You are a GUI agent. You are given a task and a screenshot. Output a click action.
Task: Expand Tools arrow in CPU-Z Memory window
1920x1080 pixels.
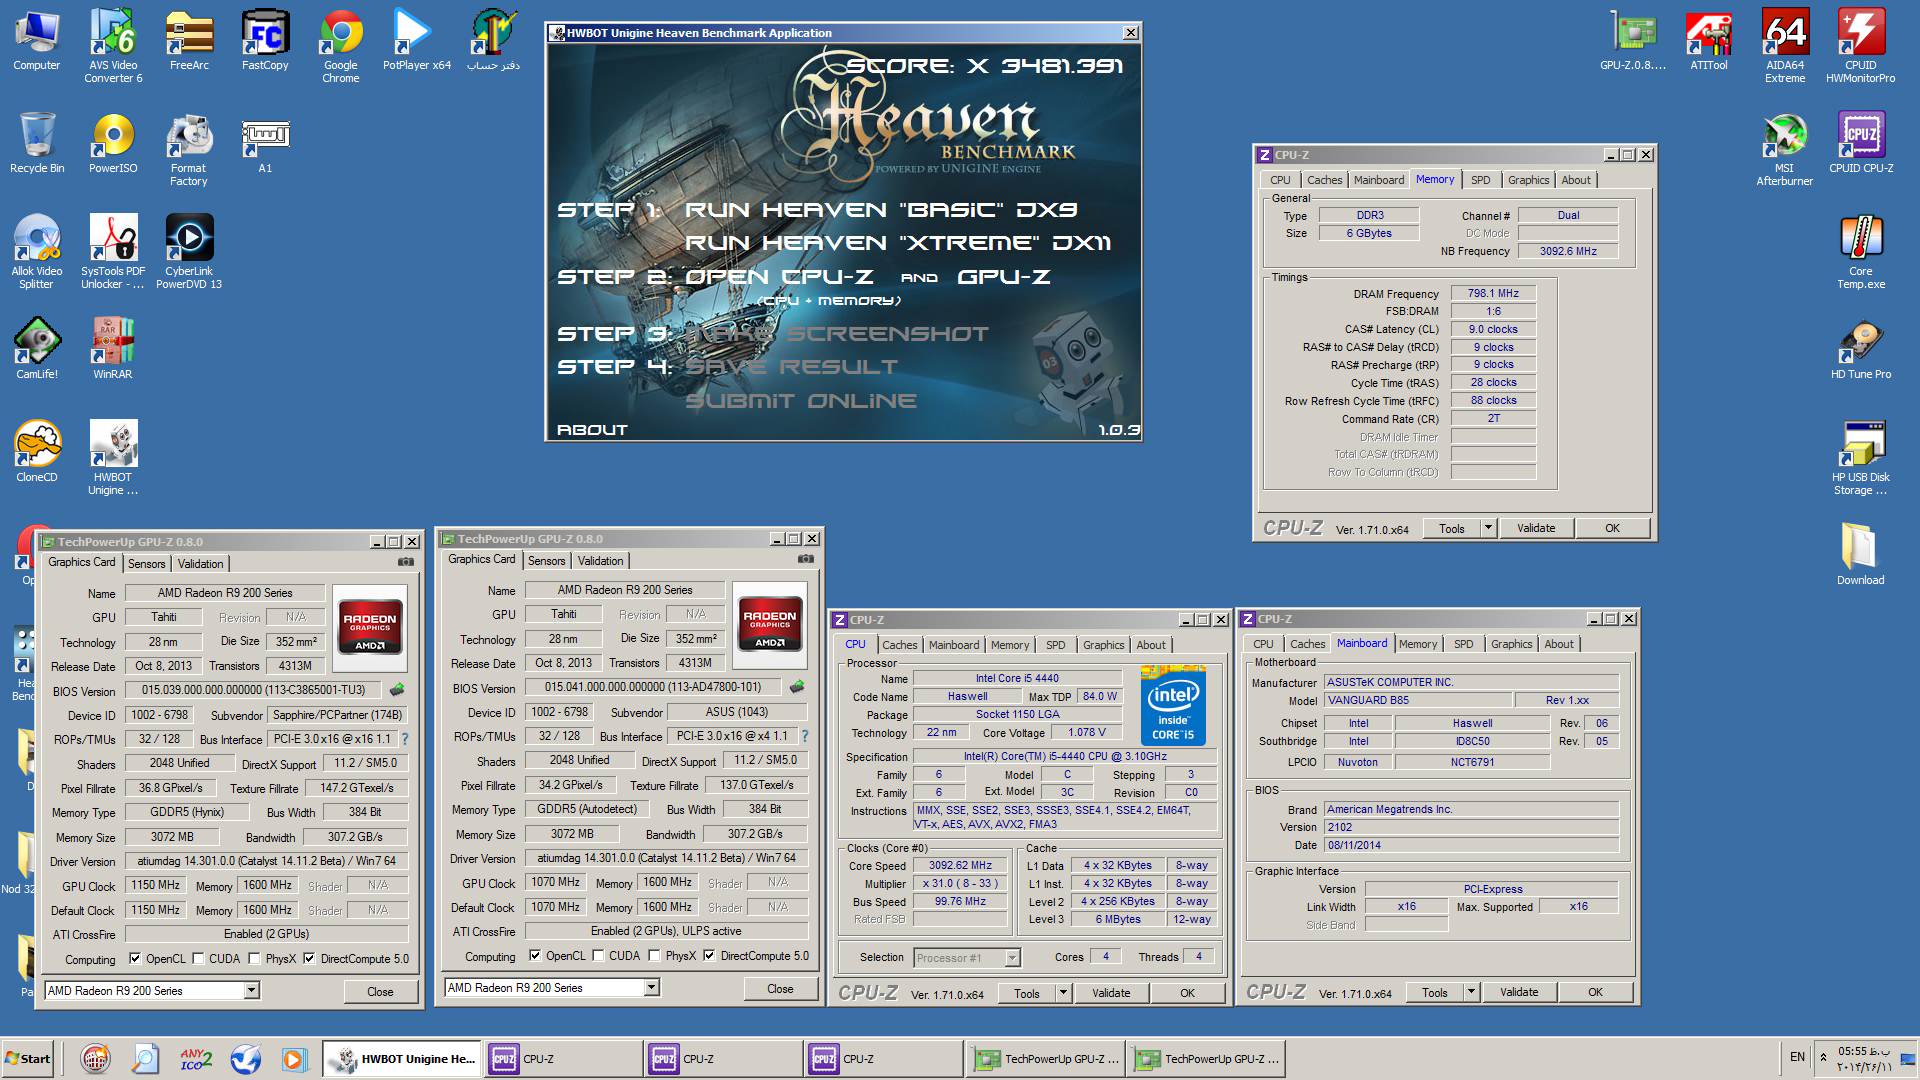(x=1488, y=528)
